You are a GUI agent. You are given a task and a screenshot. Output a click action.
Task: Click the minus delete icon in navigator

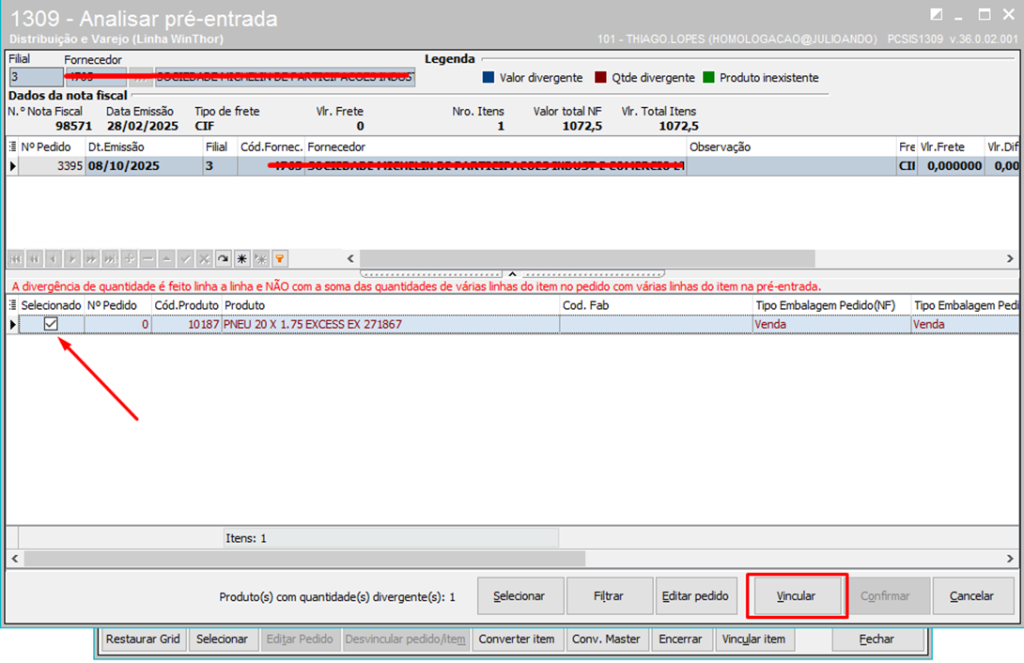[x=147, y=258]
